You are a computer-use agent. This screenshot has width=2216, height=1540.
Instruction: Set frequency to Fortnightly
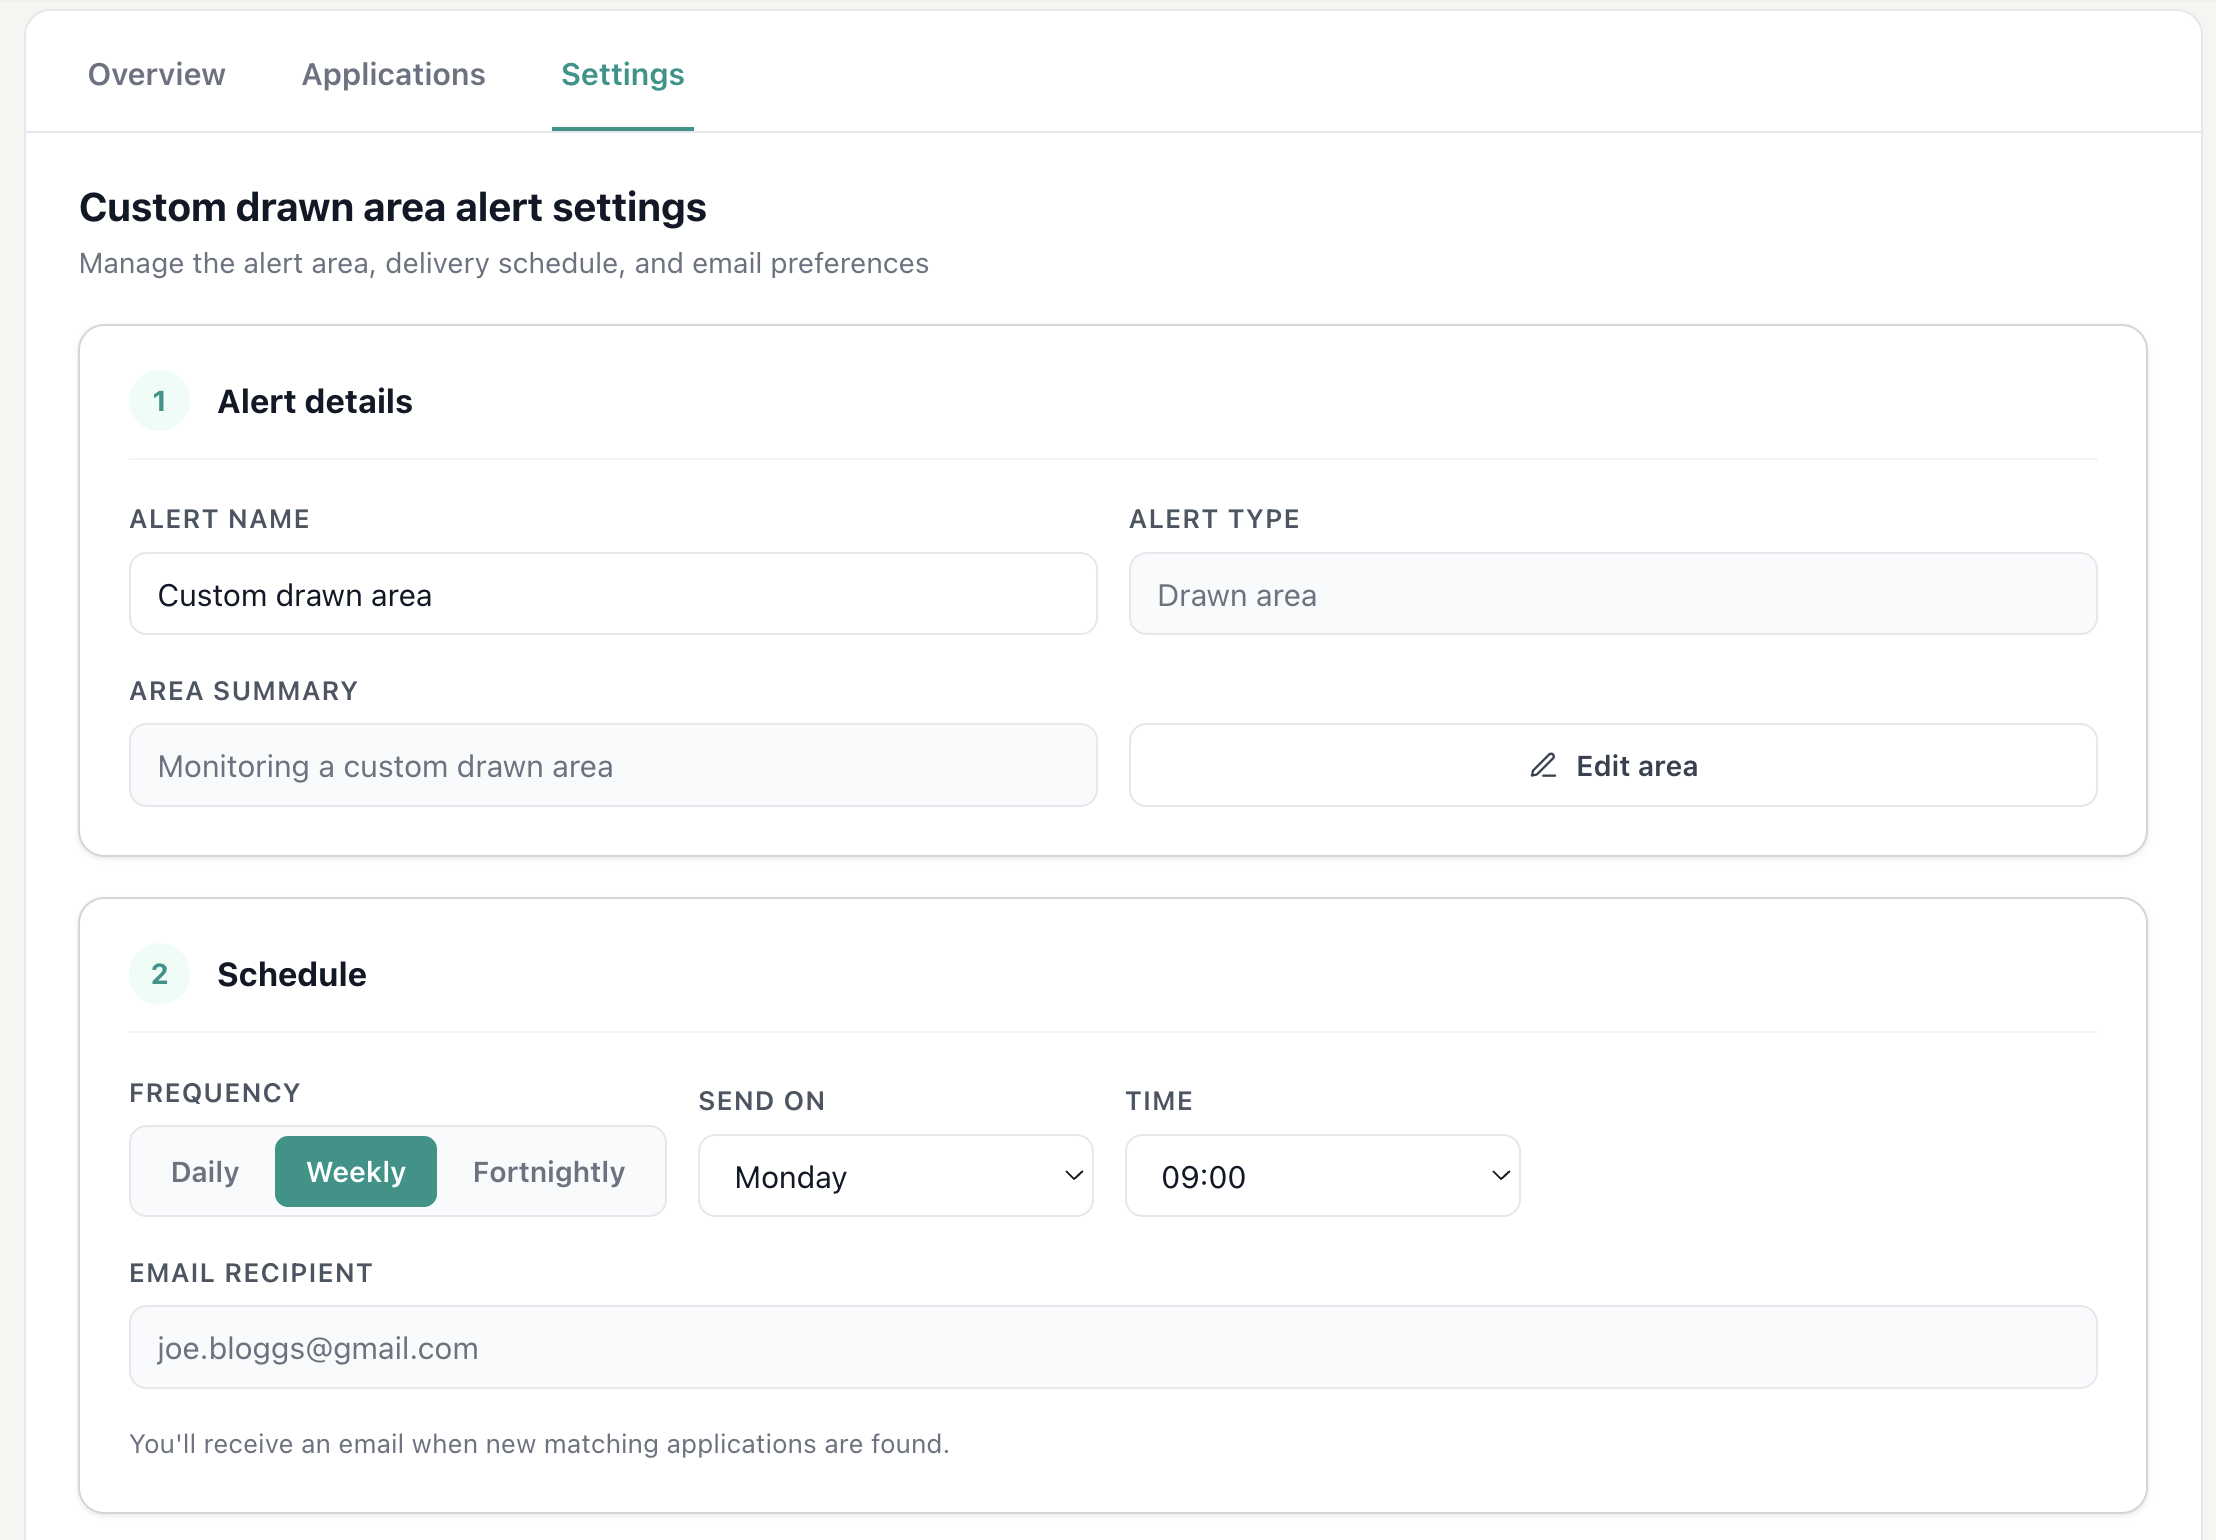click(549, 1171)
